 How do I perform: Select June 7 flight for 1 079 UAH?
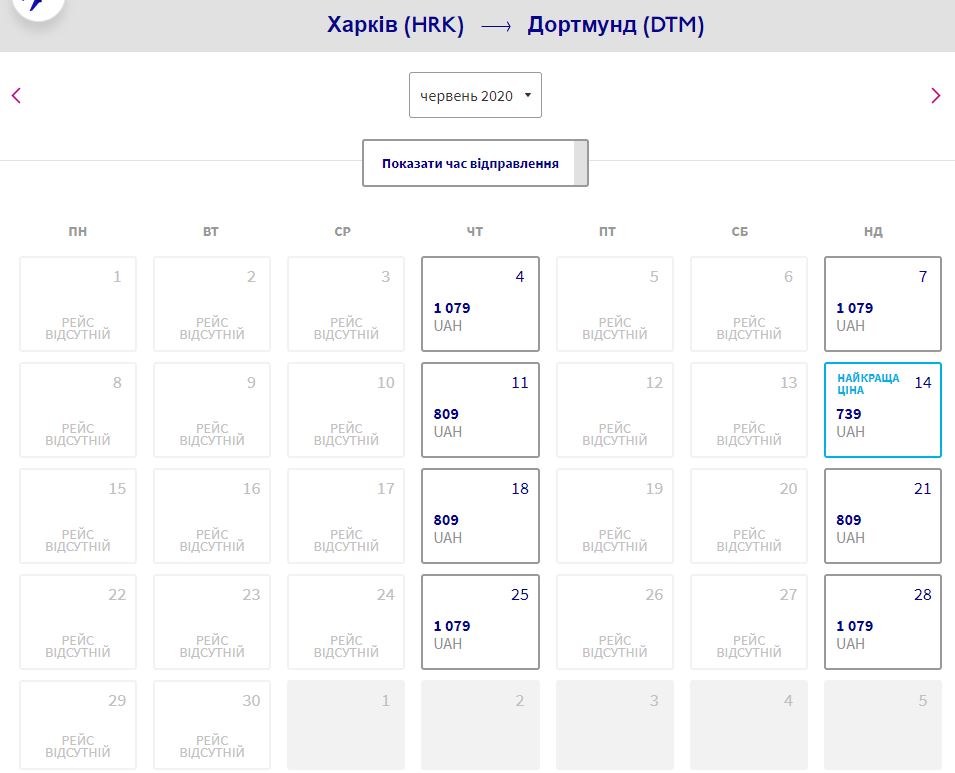pyautogui.click(x=882, y=304)
